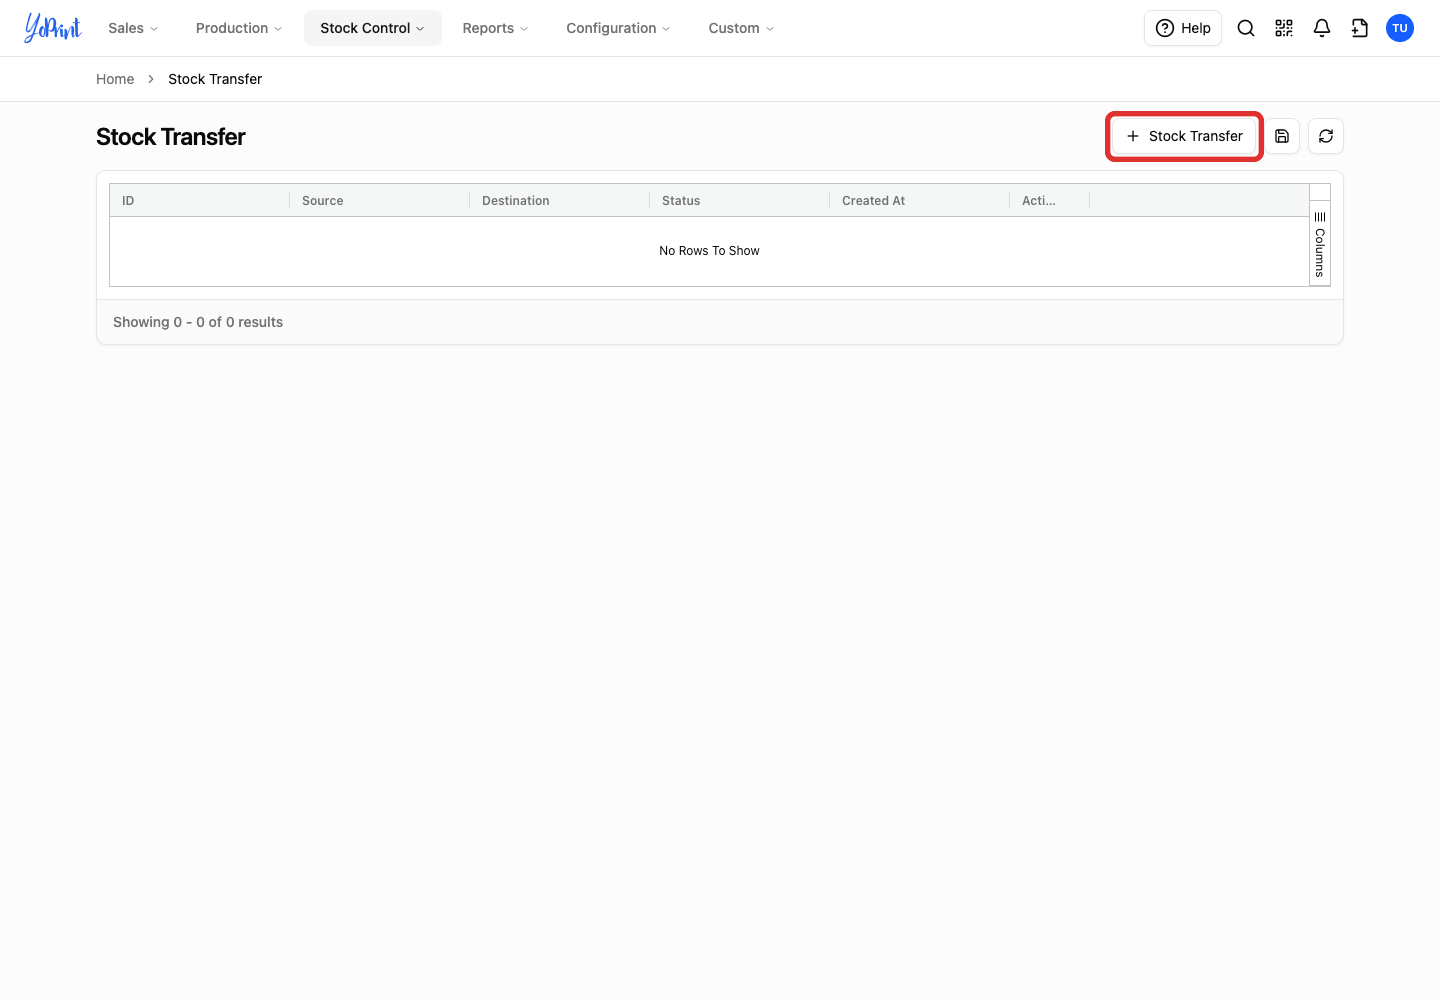The height and width of the screenshot is (1000, 1440).
Task: Open the Configuration menu
Action: [618, 28]
